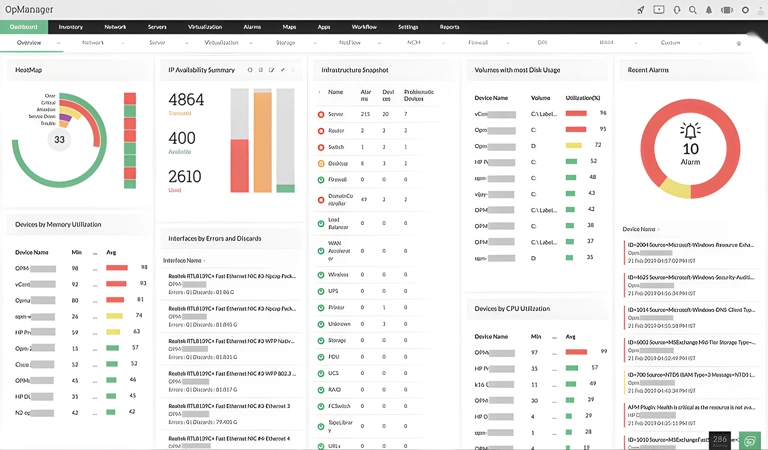This screenshot has height=450, width=768.
Task: Go to the Maps main tab
Action: tap(289, 27)
